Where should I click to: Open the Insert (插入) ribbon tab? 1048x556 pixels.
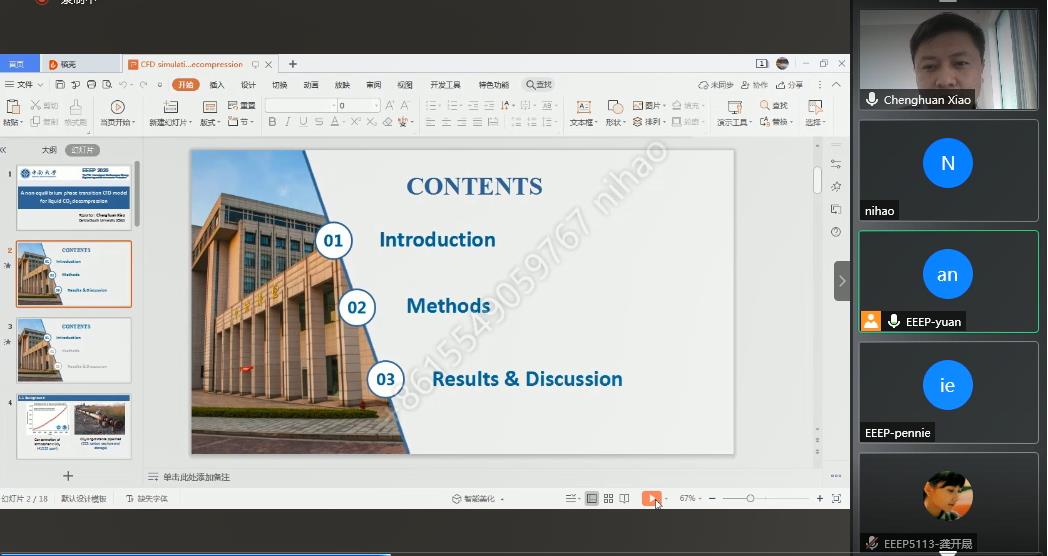tap(217, 85)
